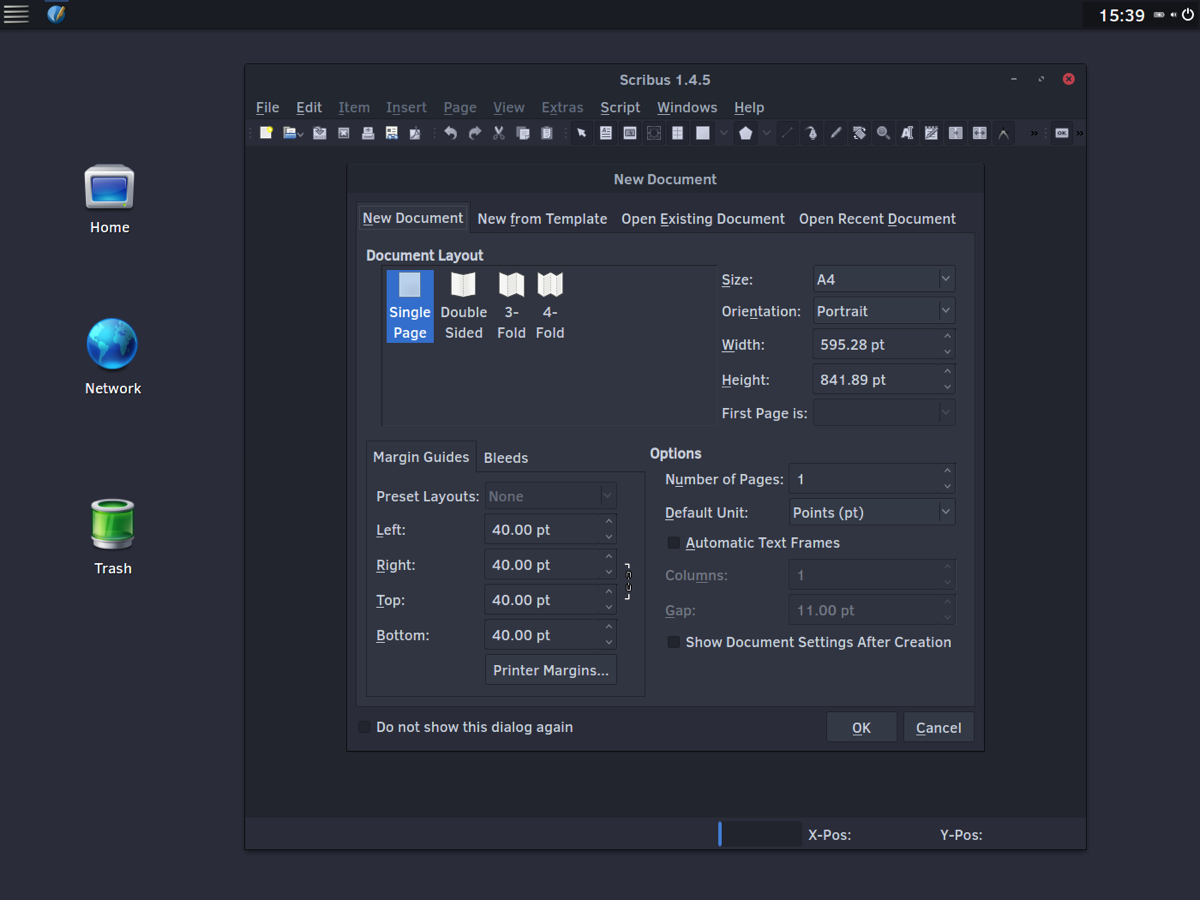Tick the Do not show this dialog again checkbox
1200x900 pixels.
click(364, 727)
